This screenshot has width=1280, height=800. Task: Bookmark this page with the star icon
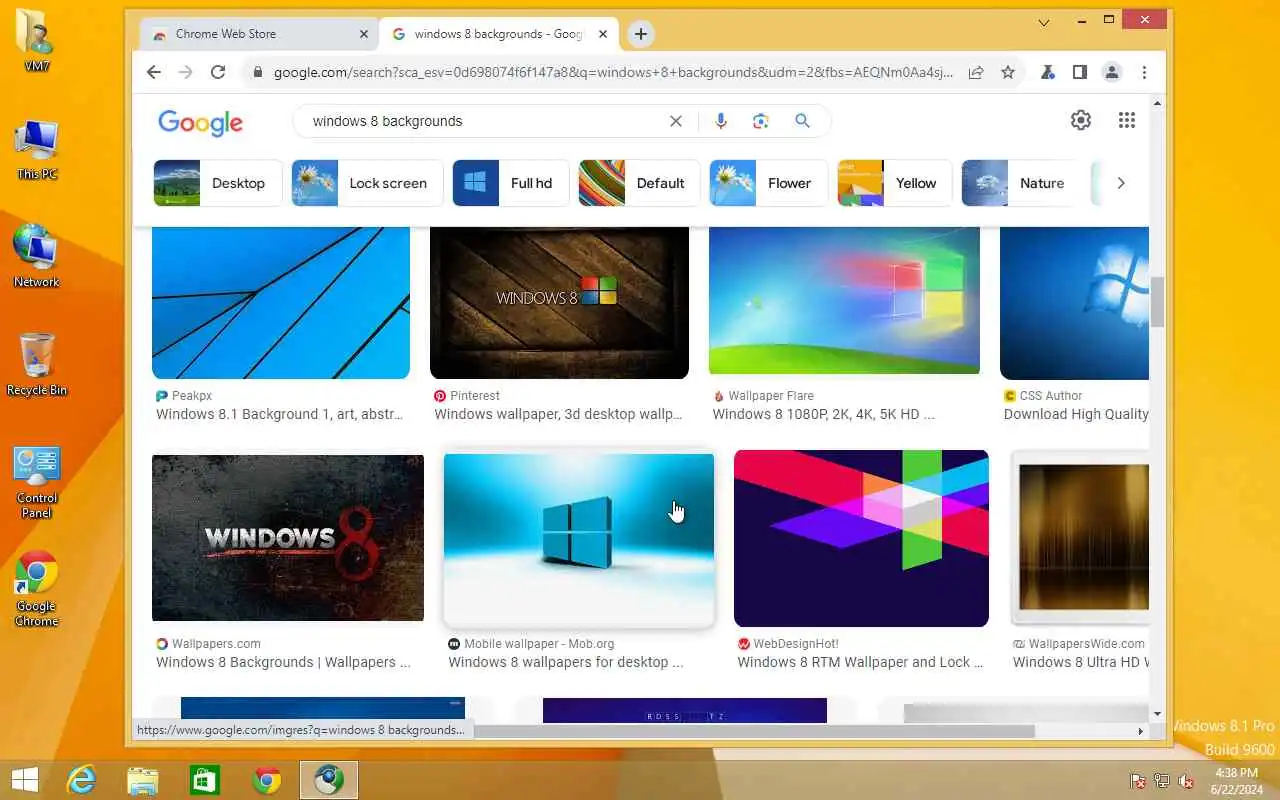tap(1008, 72)
